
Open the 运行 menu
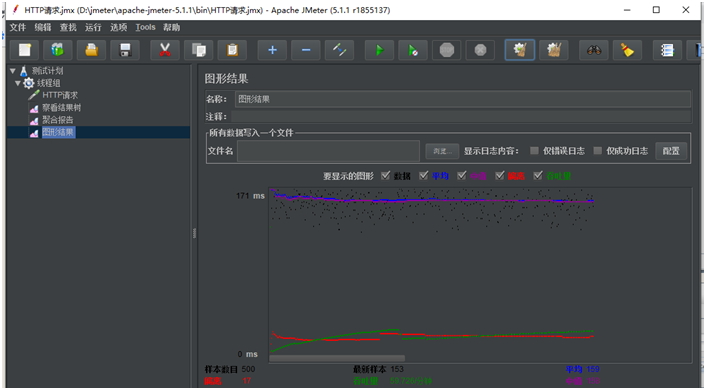pyautogui.click(x=93, y=27)
